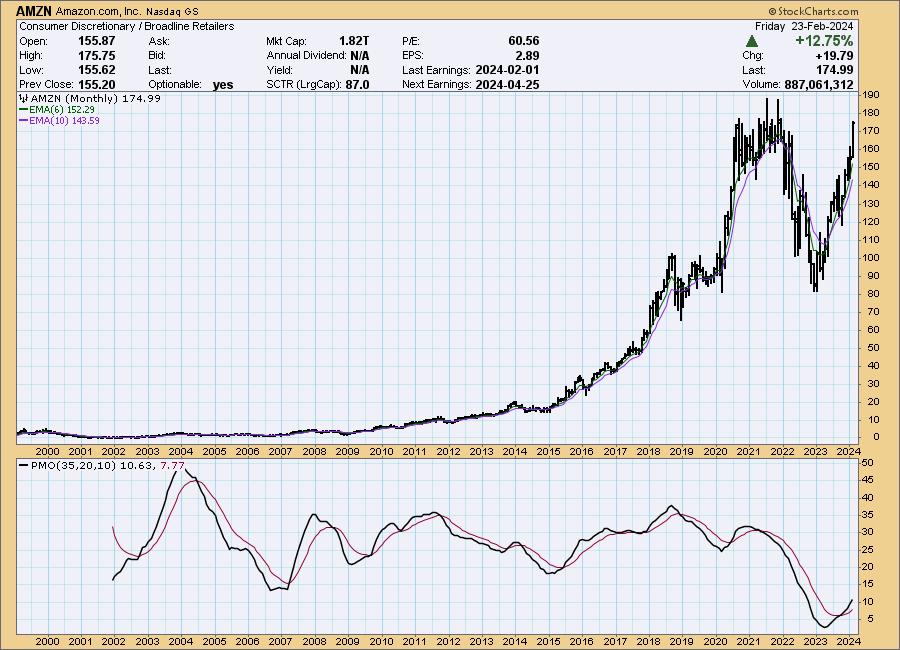The width and height of the screenshot is (900, 650).
Task: Click the Yield: label
Action: (x=280, y=70)
